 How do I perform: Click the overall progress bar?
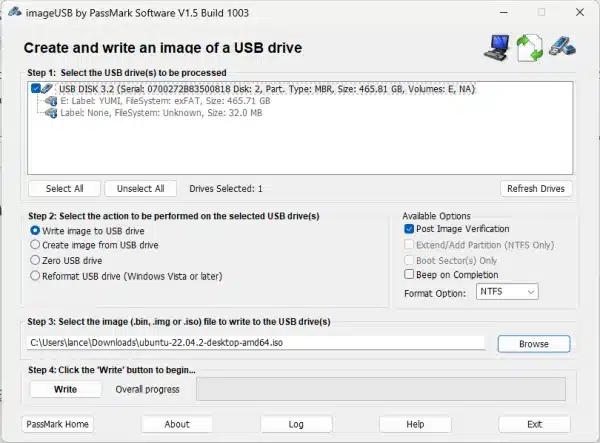tap(381, 389)
